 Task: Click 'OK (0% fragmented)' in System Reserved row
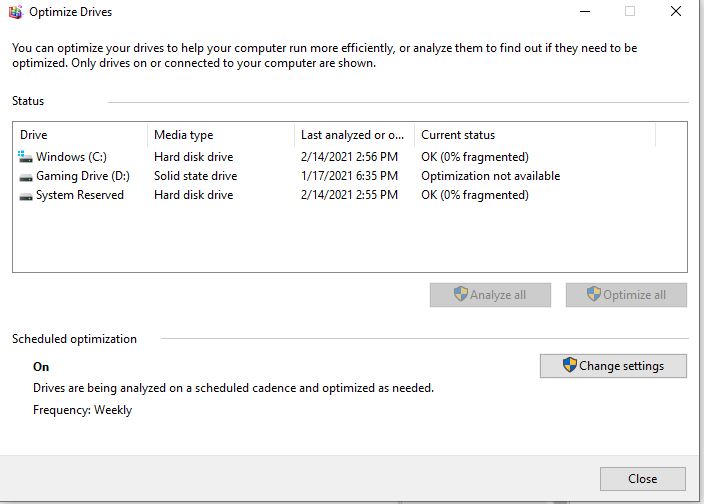pyautogui.click(x=475, y=195)
